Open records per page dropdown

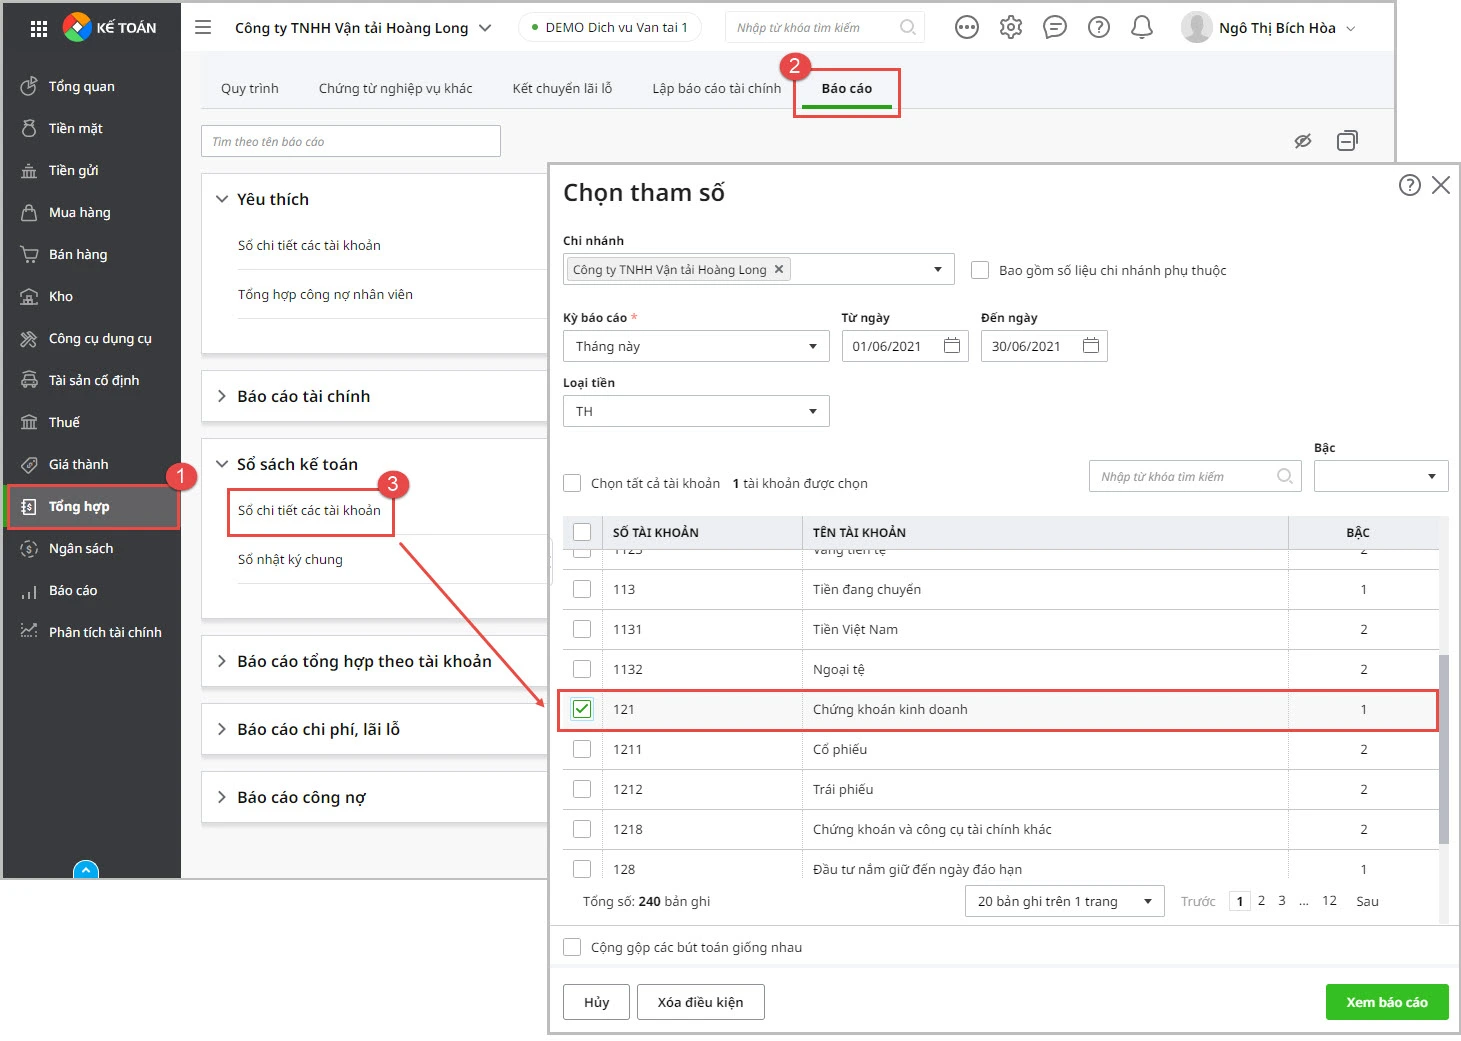click(1065, 901)
